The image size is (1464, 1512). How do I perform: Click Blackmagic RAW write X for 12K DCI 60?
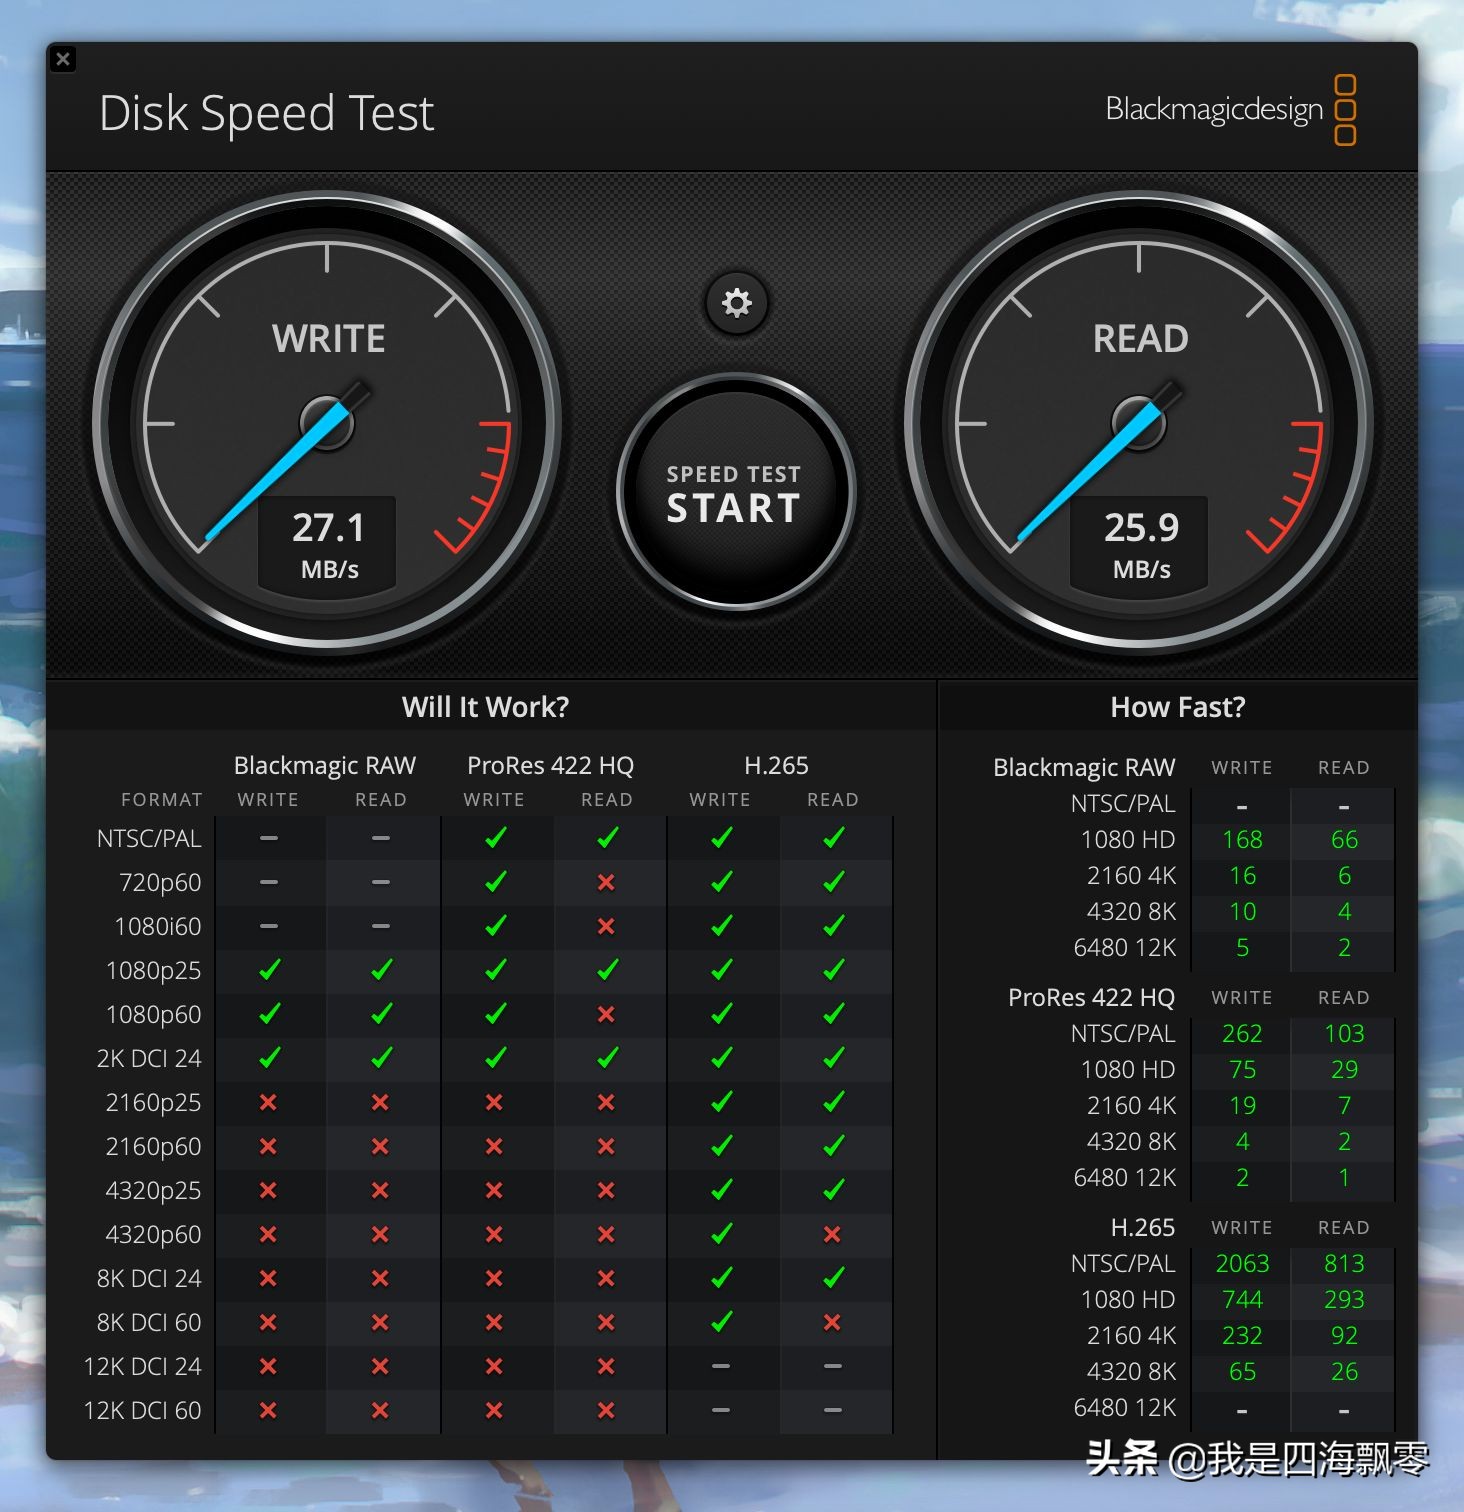tap(268, 1410)
